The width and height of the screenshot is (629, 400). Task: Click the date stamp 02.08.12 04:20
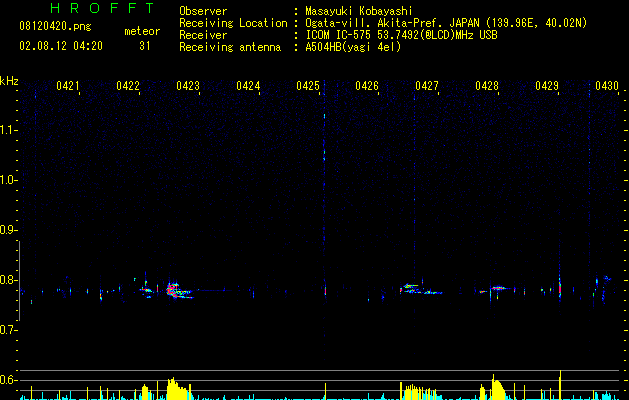61,46
